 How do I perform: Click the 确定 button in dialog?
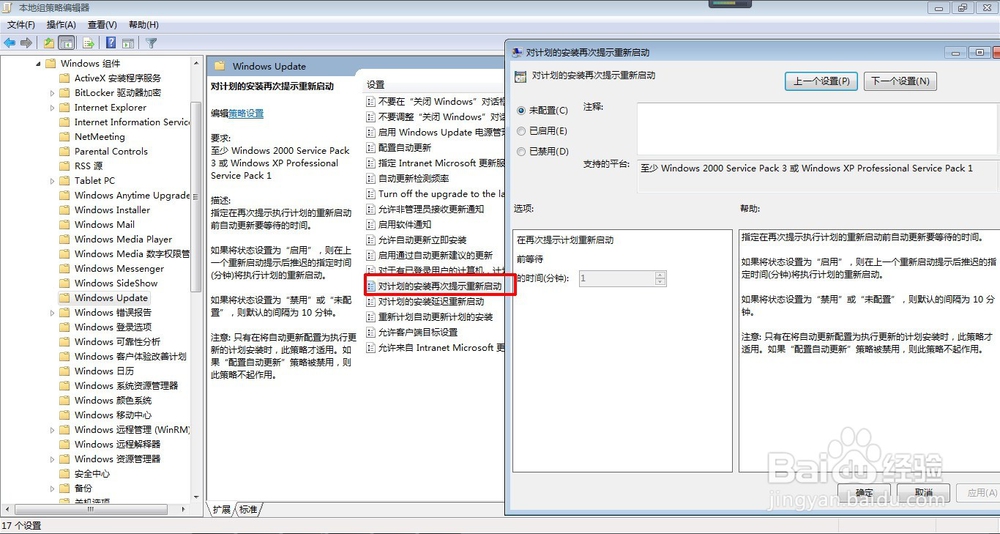[x=864, y=493]
